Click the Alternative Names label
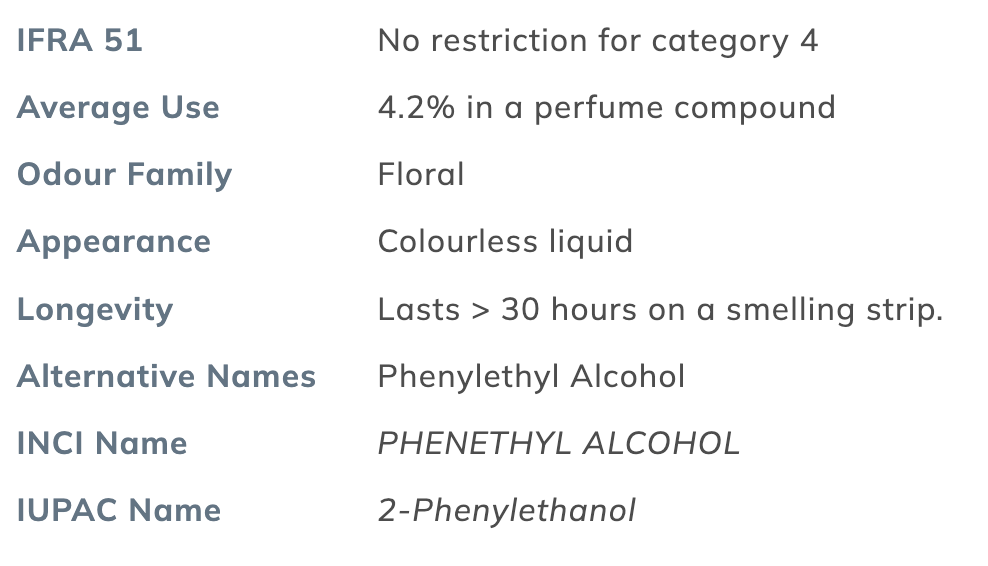Screen dimensions: 988x566 tap(166, 376)
